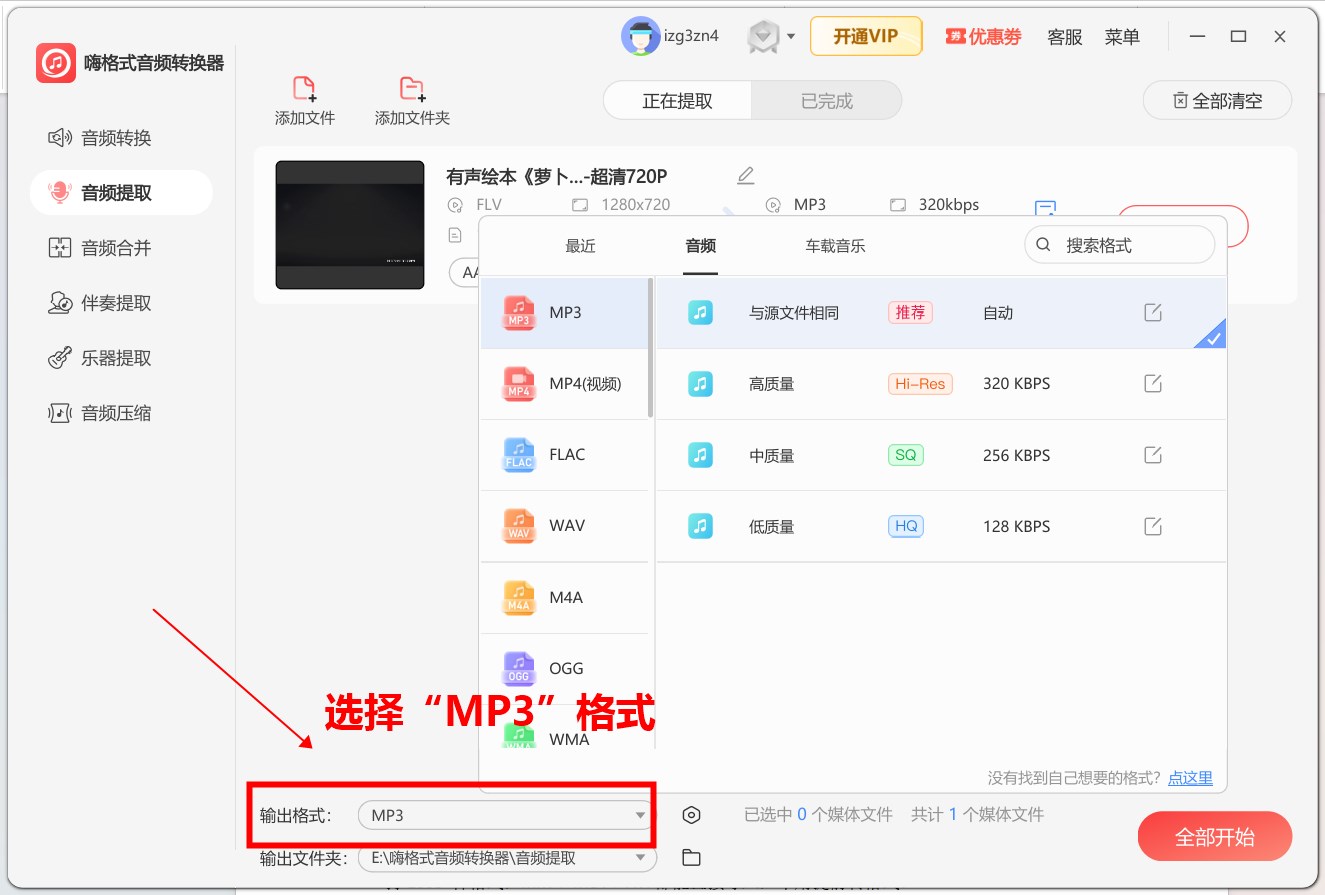This screenshot has width=1325, height=895.
Task: Edit settings for 与源文件相同 preset
Action: 1153,313
